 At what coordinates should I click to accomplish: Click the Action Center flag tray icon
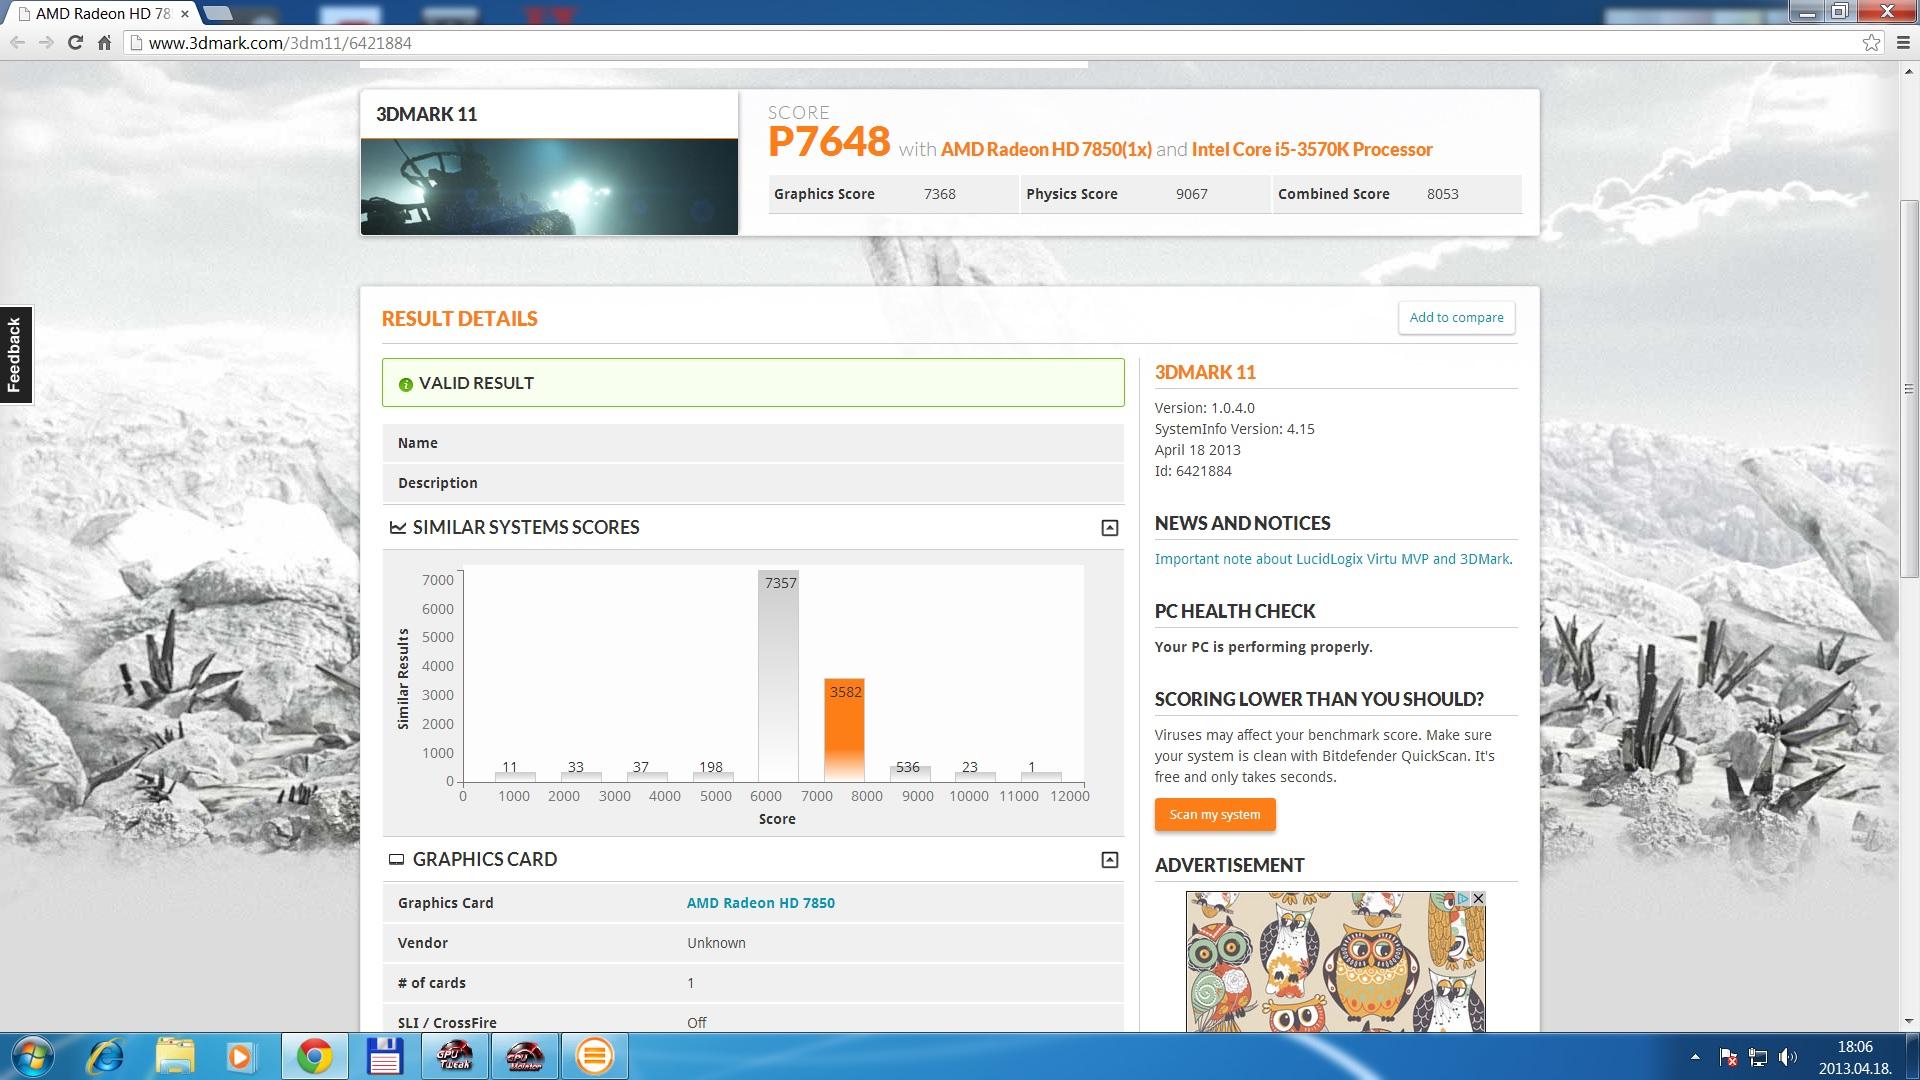[1727, 1057]
